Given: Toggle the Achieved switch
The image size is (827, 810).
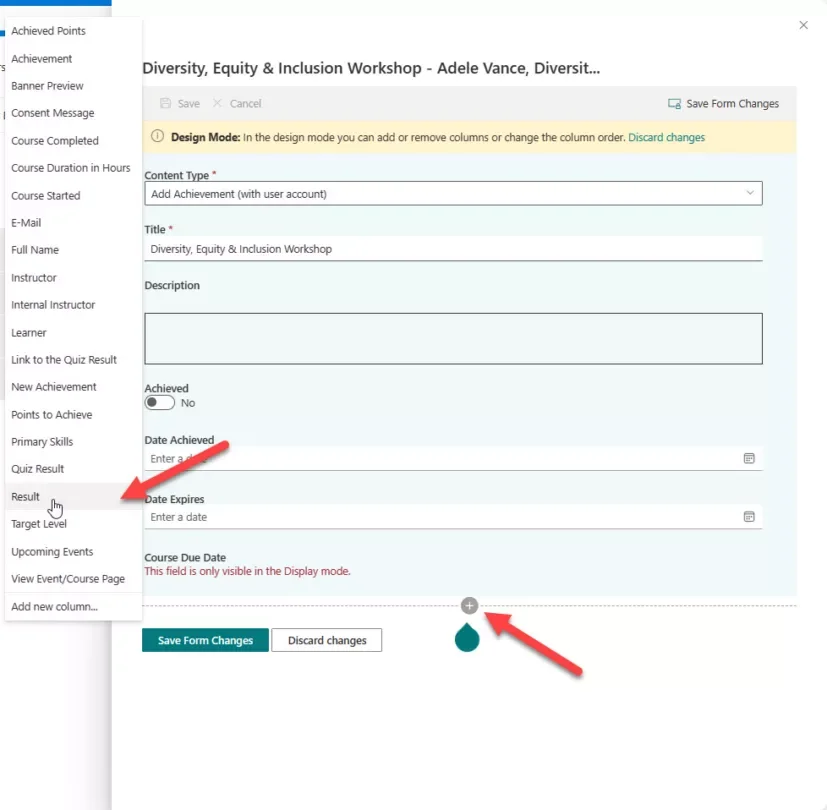Looking at the screenshot, I should tap(159, 403).
